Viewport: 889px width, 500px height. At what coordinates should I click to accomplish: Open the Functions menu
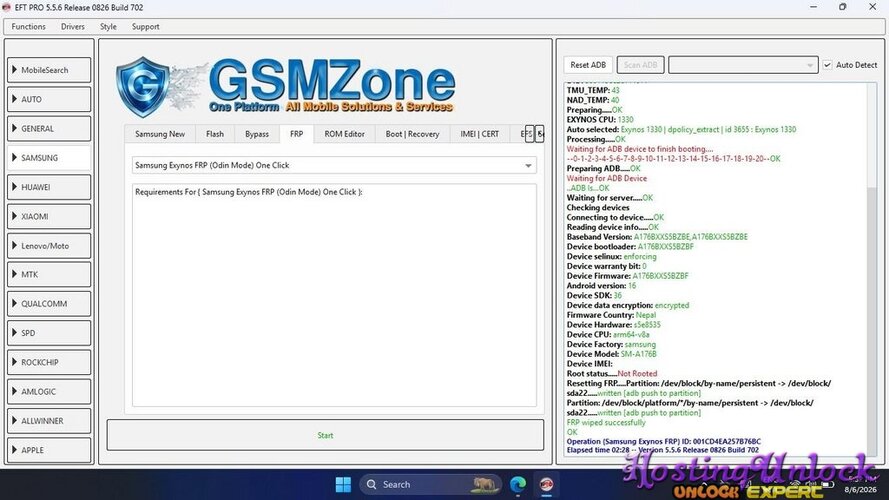(x=28, y=27)
